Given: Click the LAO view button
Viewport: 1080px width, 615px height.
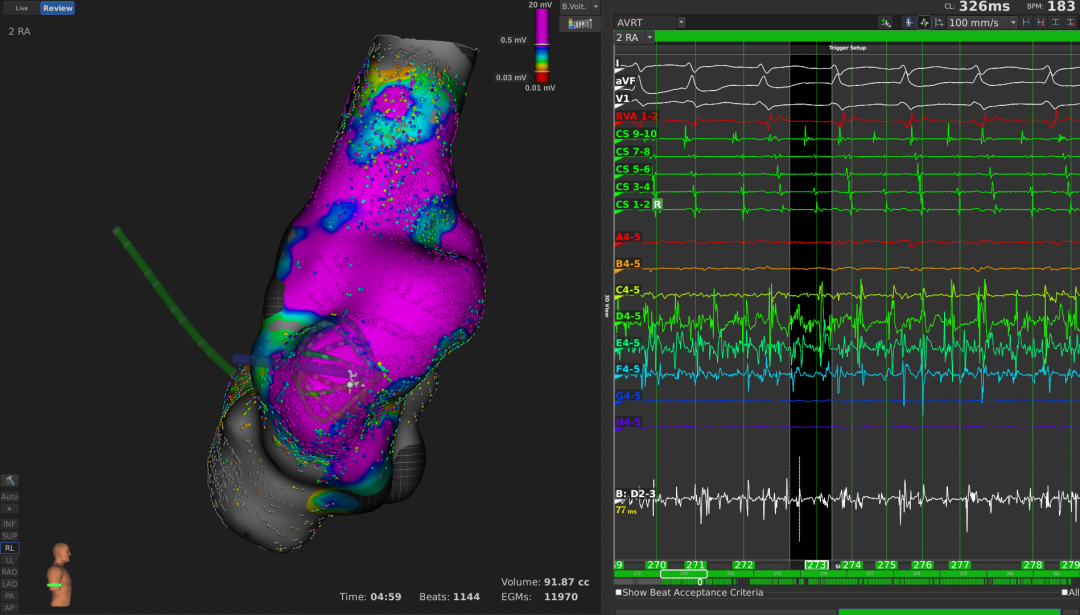Looking at the screenshot, I should (10, 584).
